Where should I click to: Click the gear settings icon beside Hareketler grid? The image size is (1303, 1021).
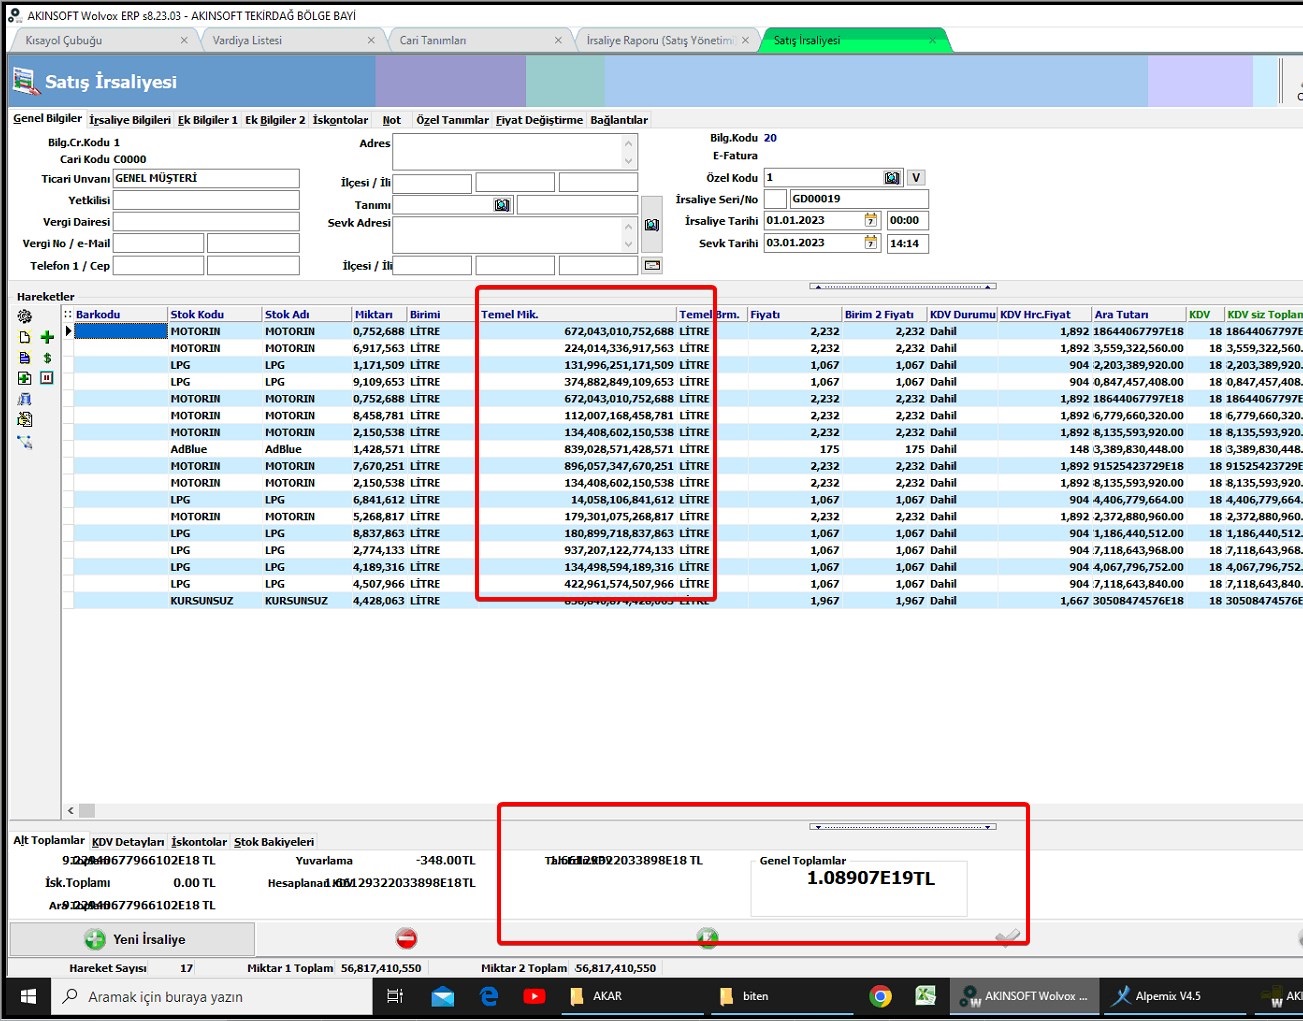(25, 316)
